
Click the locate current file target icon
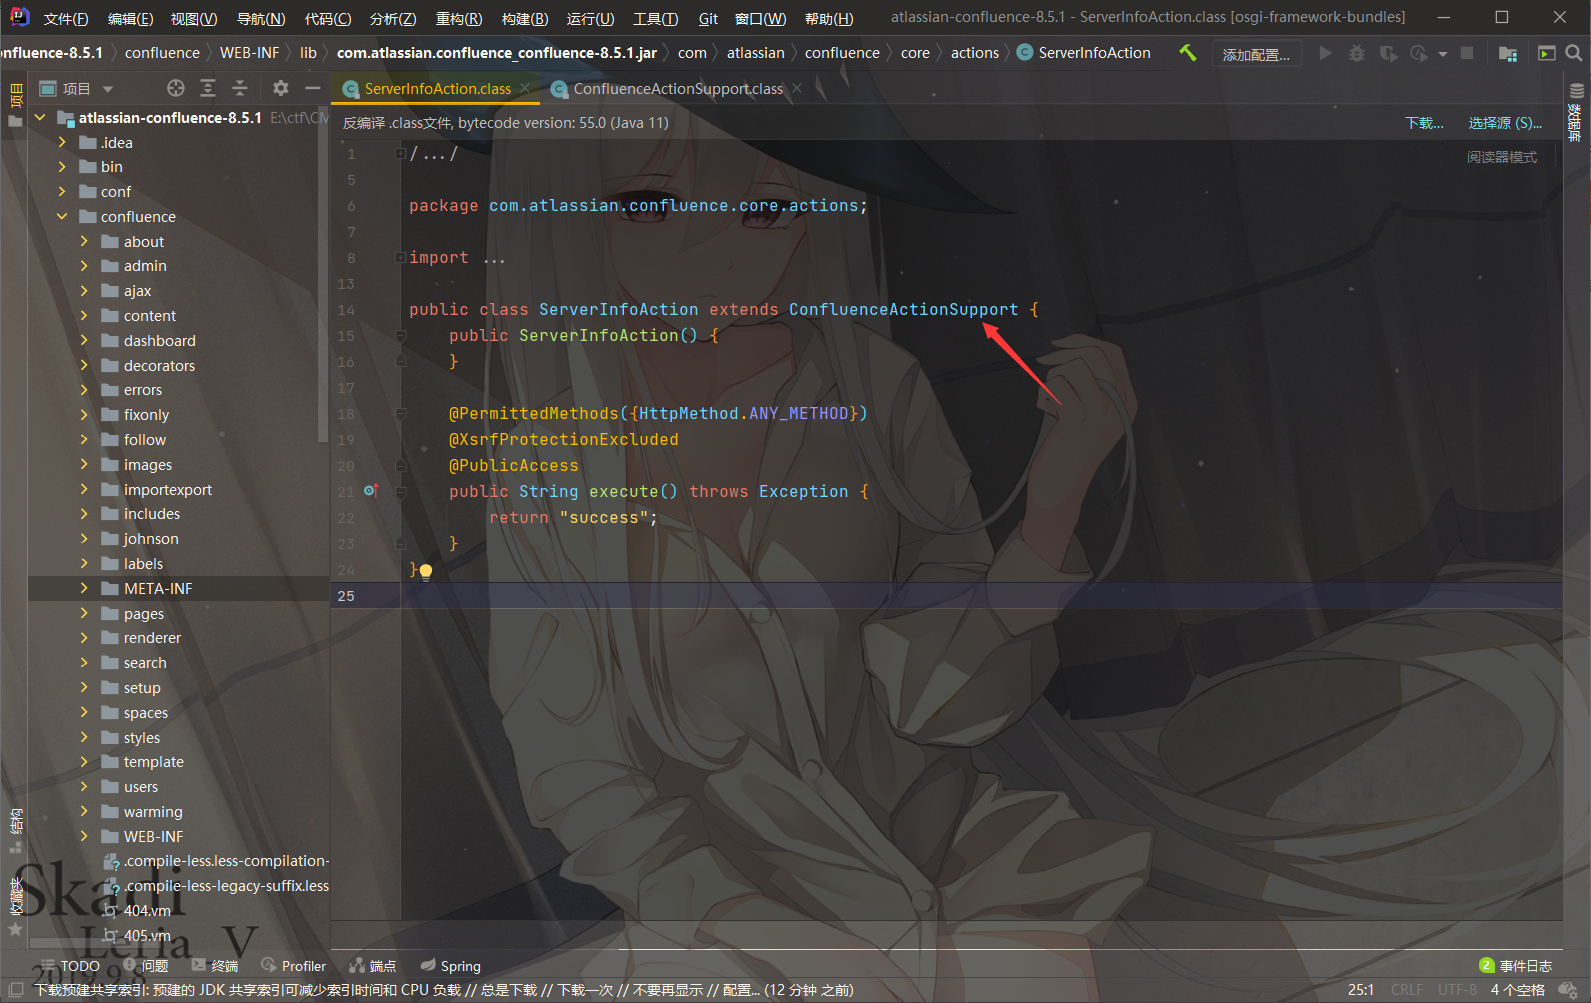point(176,88)
